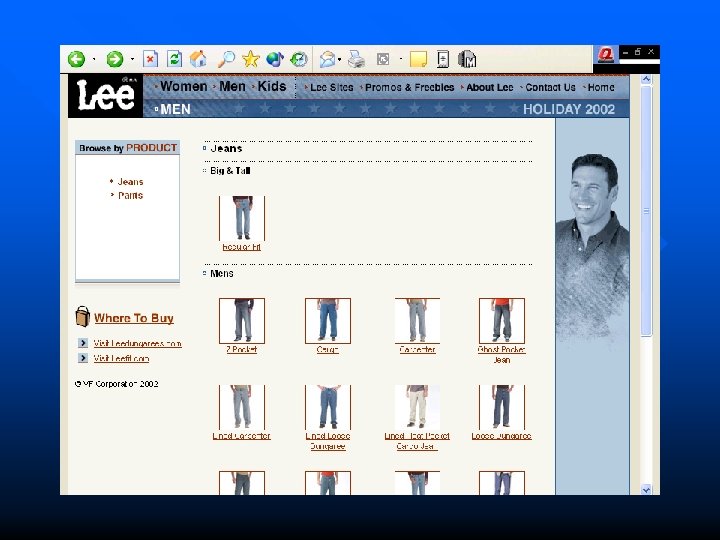Click the scrollbar up arrow

pyautogui.click(x=646, y=79)
